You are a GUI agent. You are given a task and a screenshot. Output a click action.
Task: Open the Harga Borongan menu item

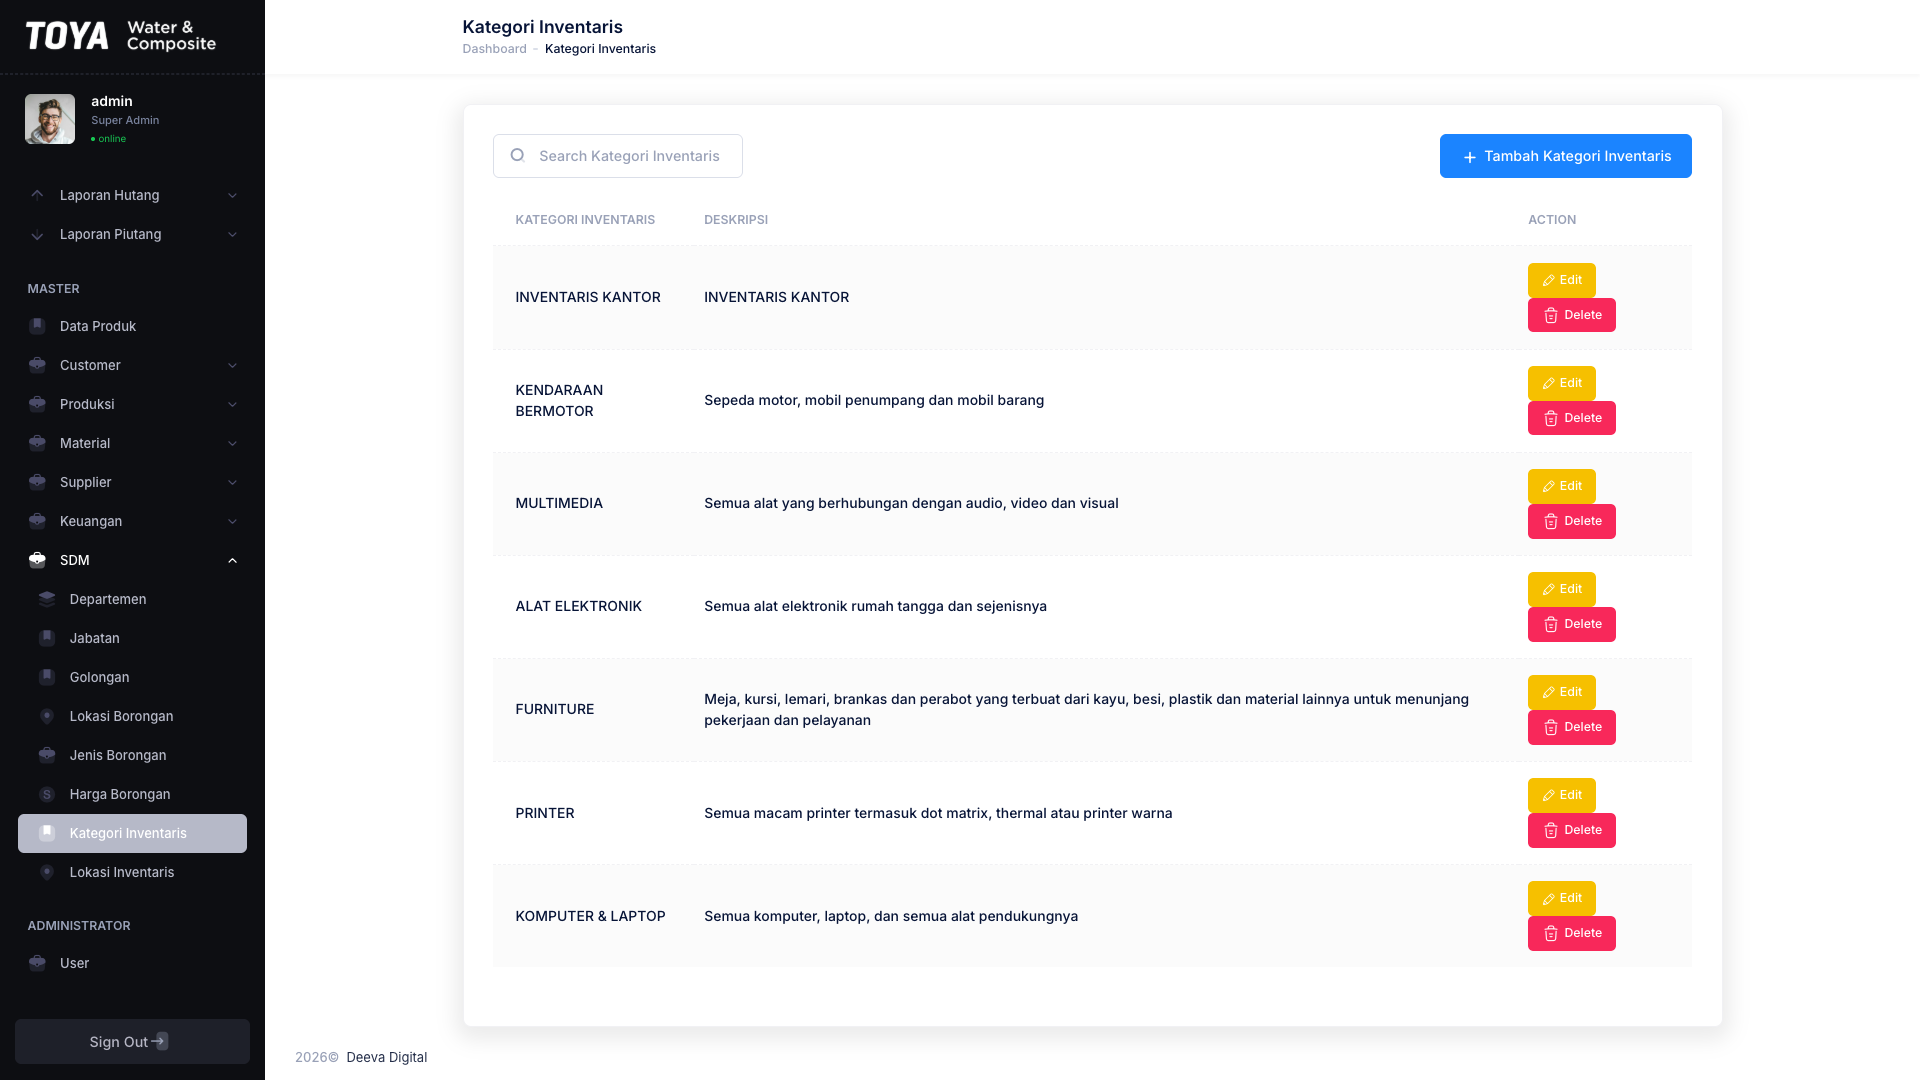pyautogui.click(x=132, y=794)
